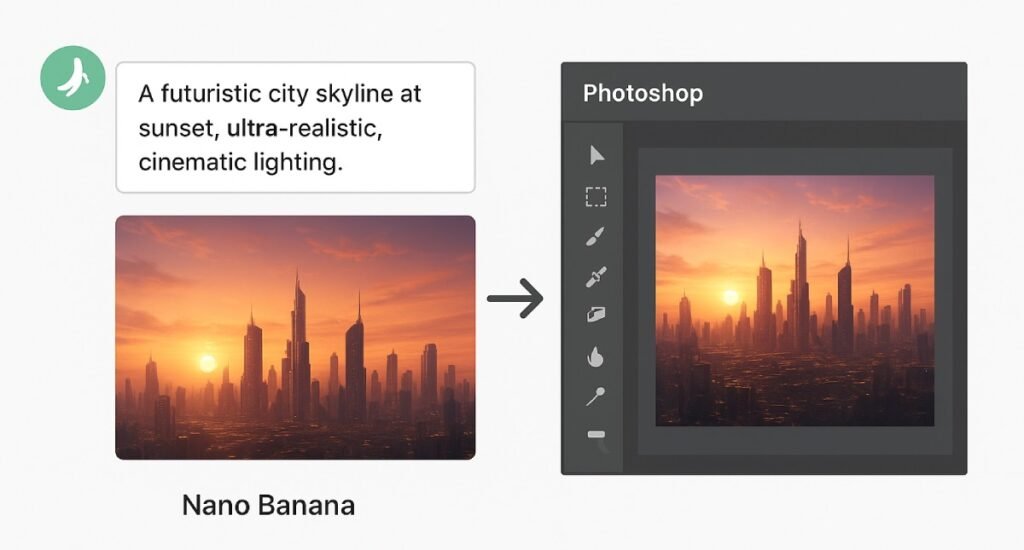
Task: Select the Eyedropper tool in Photoshop toolbar
Action: coord(596,277)
